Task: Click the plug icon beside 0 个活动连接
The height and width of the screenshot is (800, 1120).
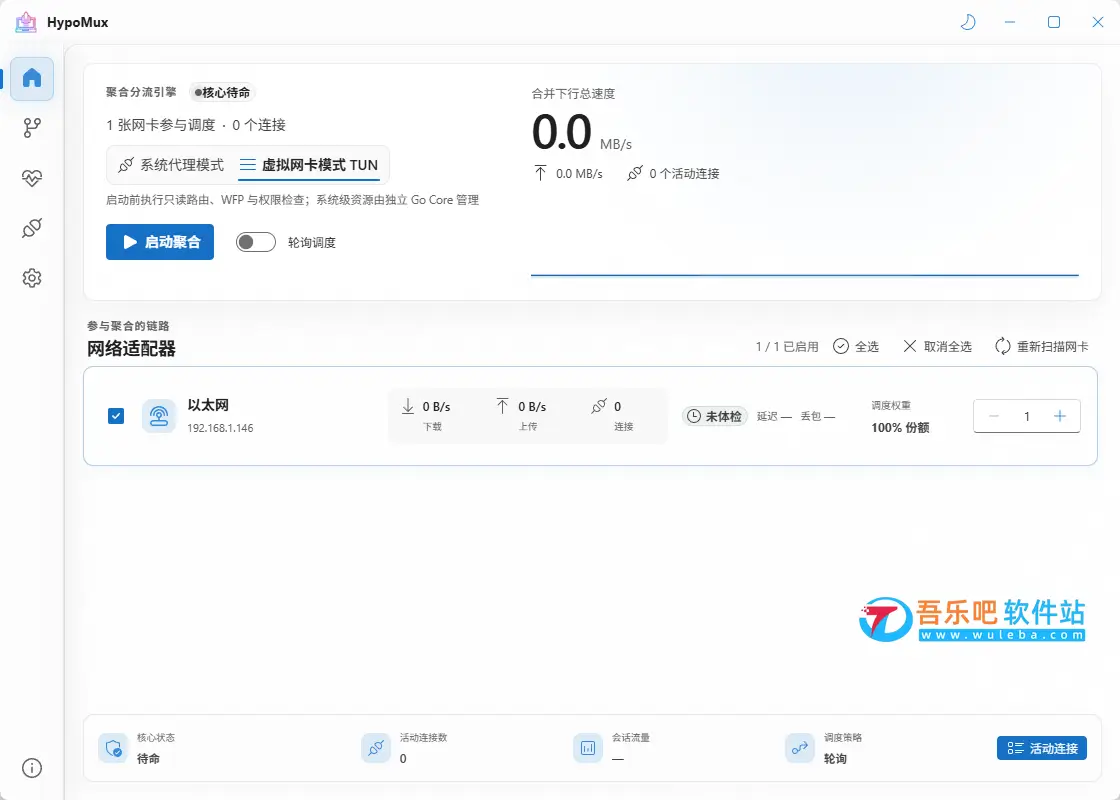Action: click(x=634, y=174)
